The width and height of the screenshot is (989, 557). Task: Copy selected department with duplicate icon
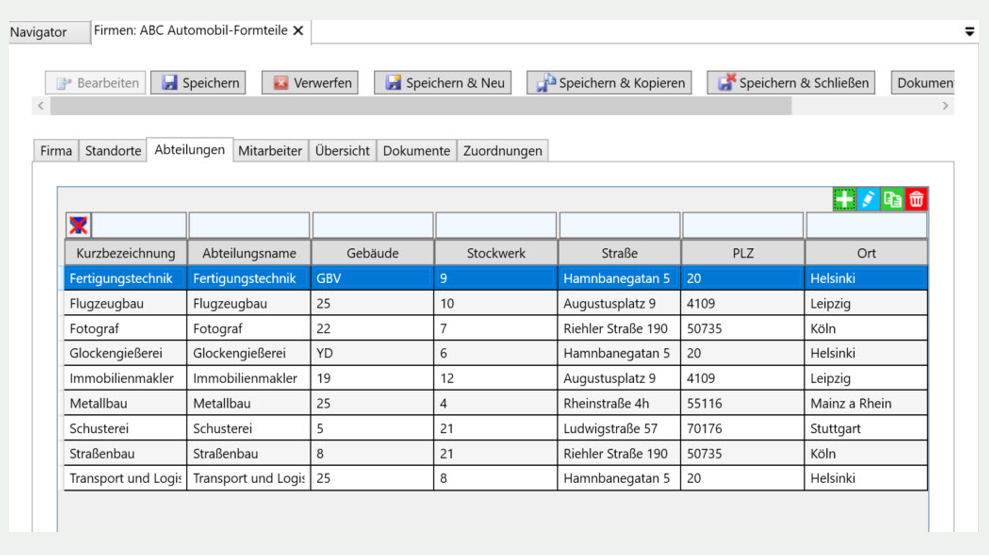pyautogui.click(x=892, y=199)
